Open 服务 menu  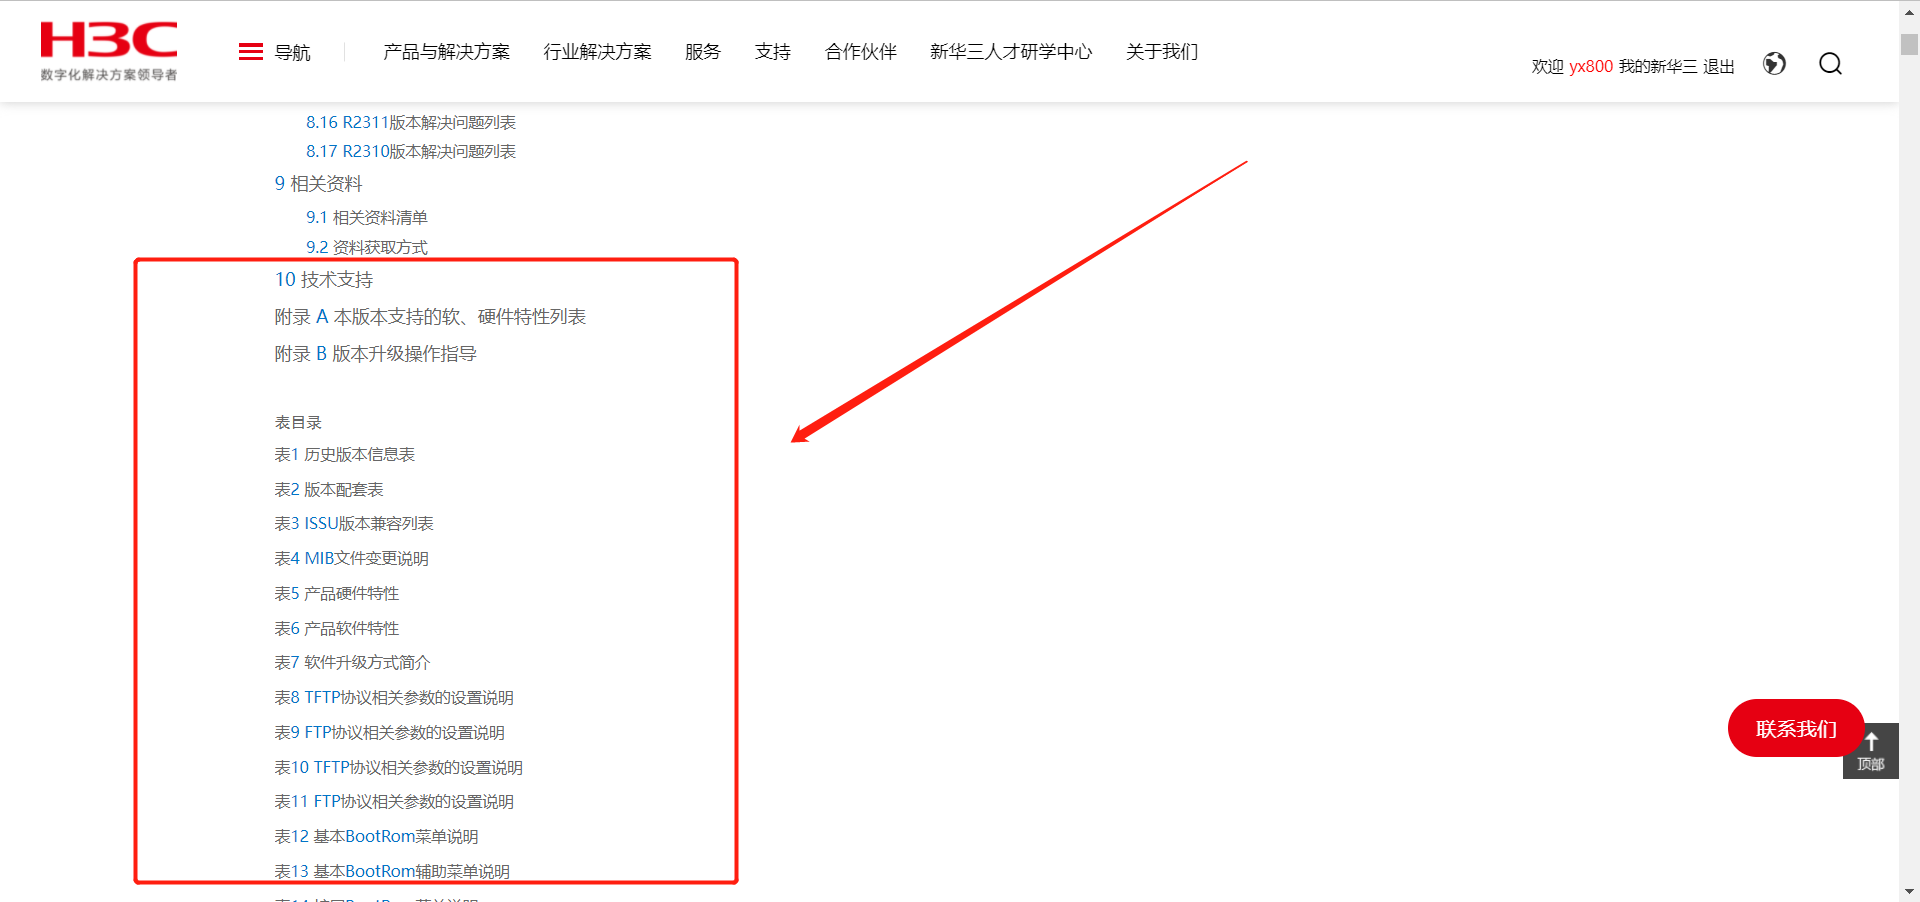(x=703, y=52)
